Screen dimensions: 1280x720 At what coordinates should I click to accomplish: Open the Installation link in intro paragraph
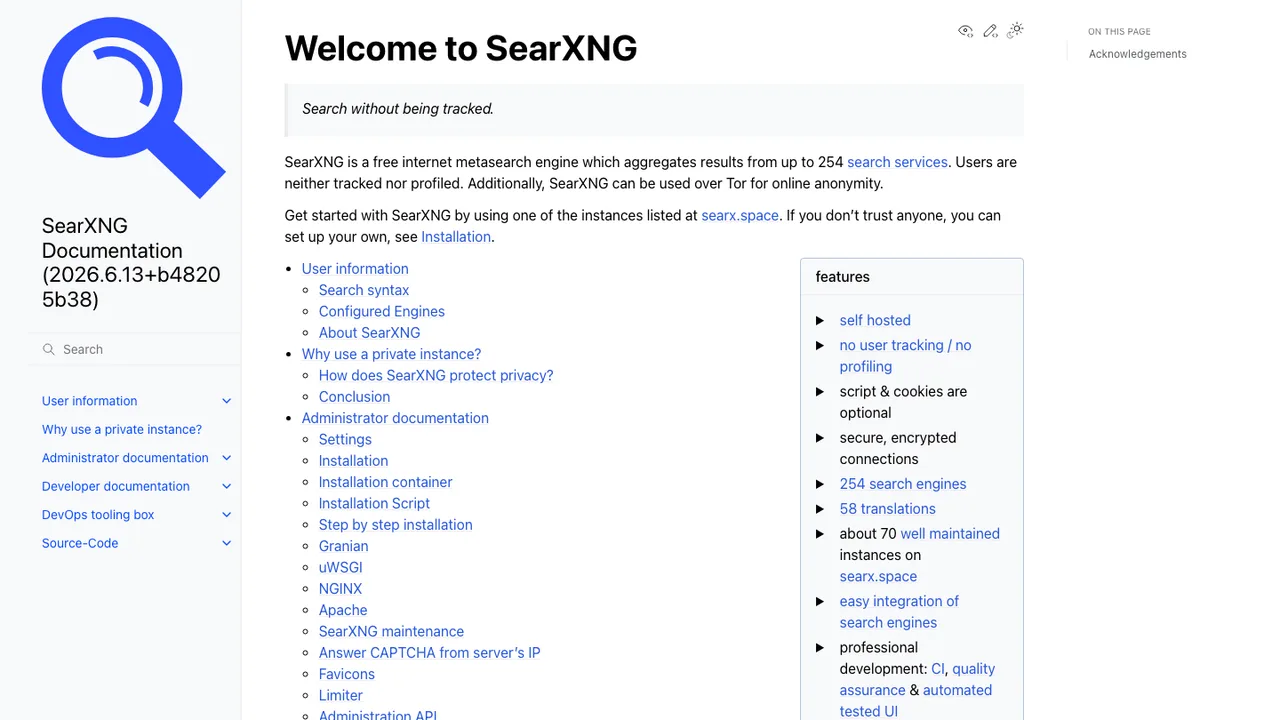pos(456,237)
